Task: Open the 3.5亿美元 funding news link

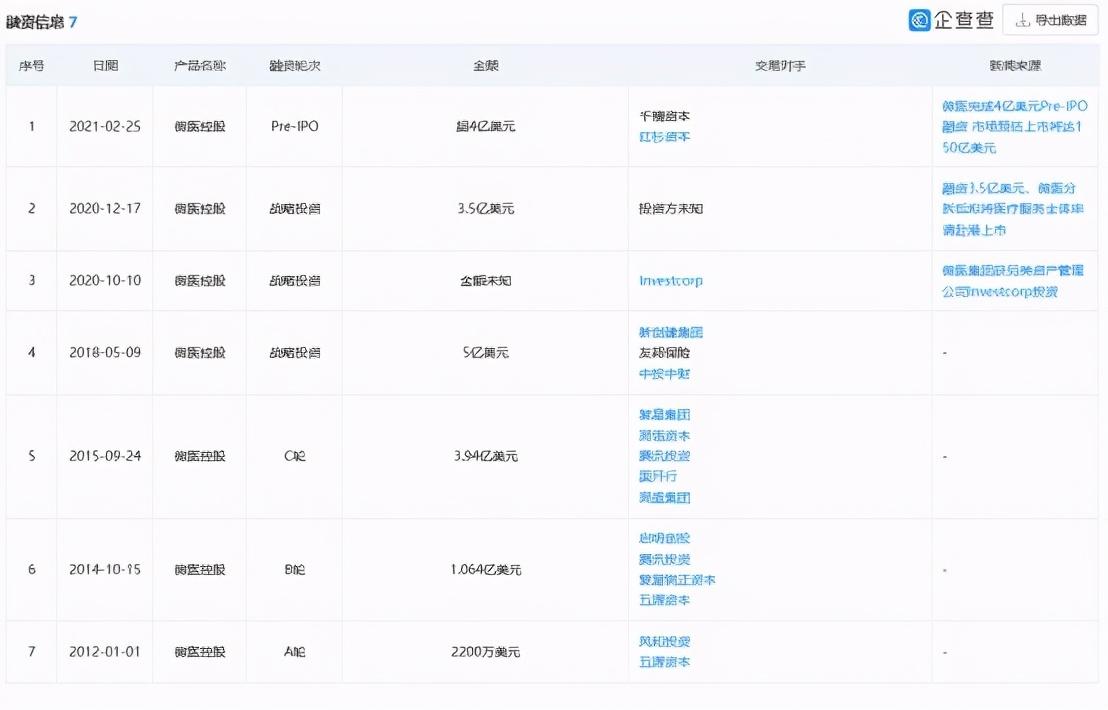Action: pos(1014,209)
